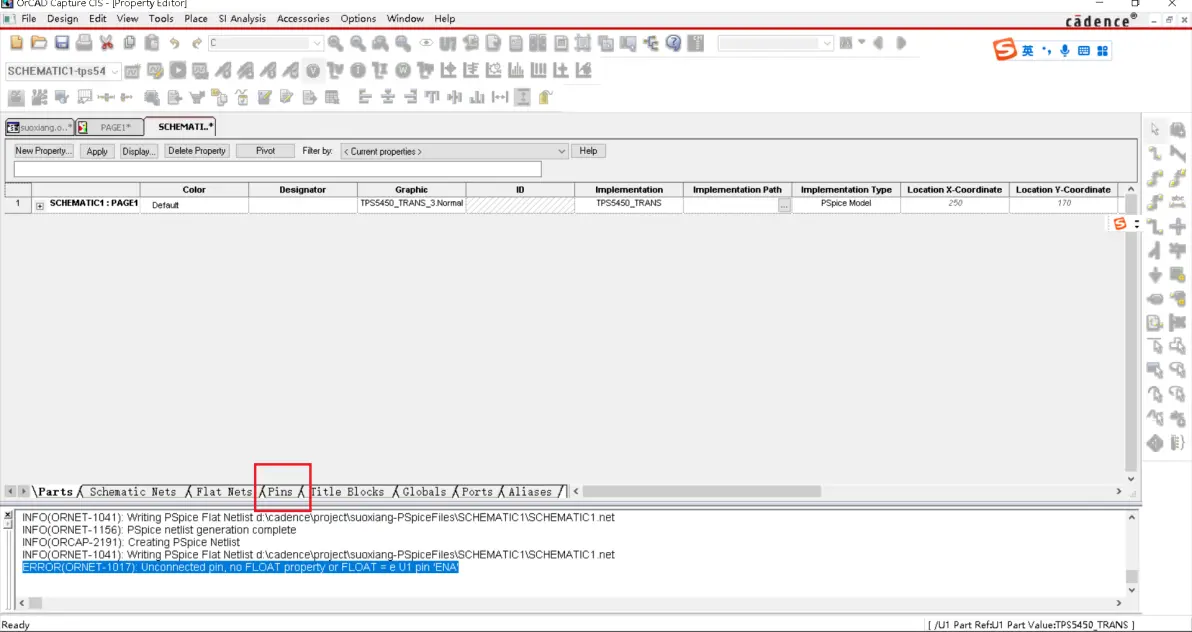
Task: Click the Undo arrow icon
Action: tap(174, 43)
